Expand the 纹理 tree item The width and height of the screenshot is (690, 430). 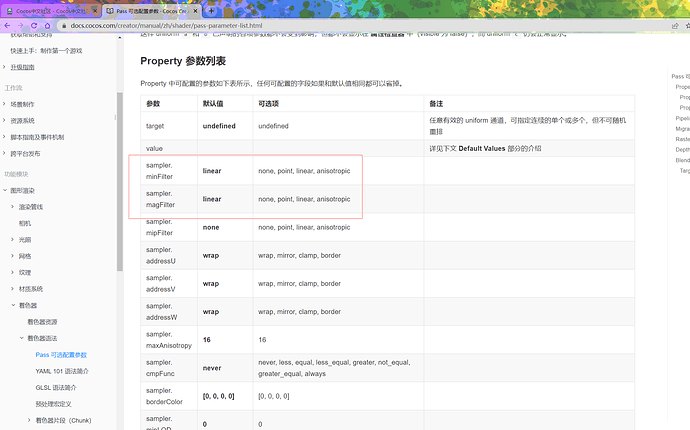[13, 272]
